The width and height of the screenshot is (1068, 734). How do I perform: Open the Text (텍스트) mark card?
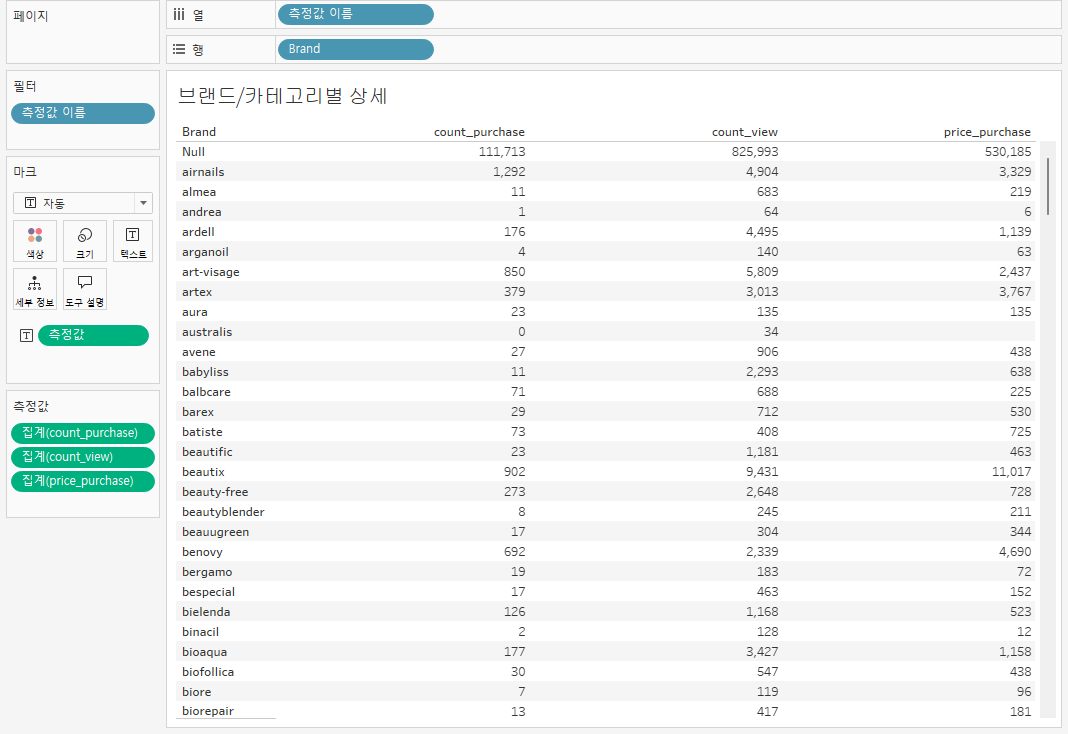(133, 241)
